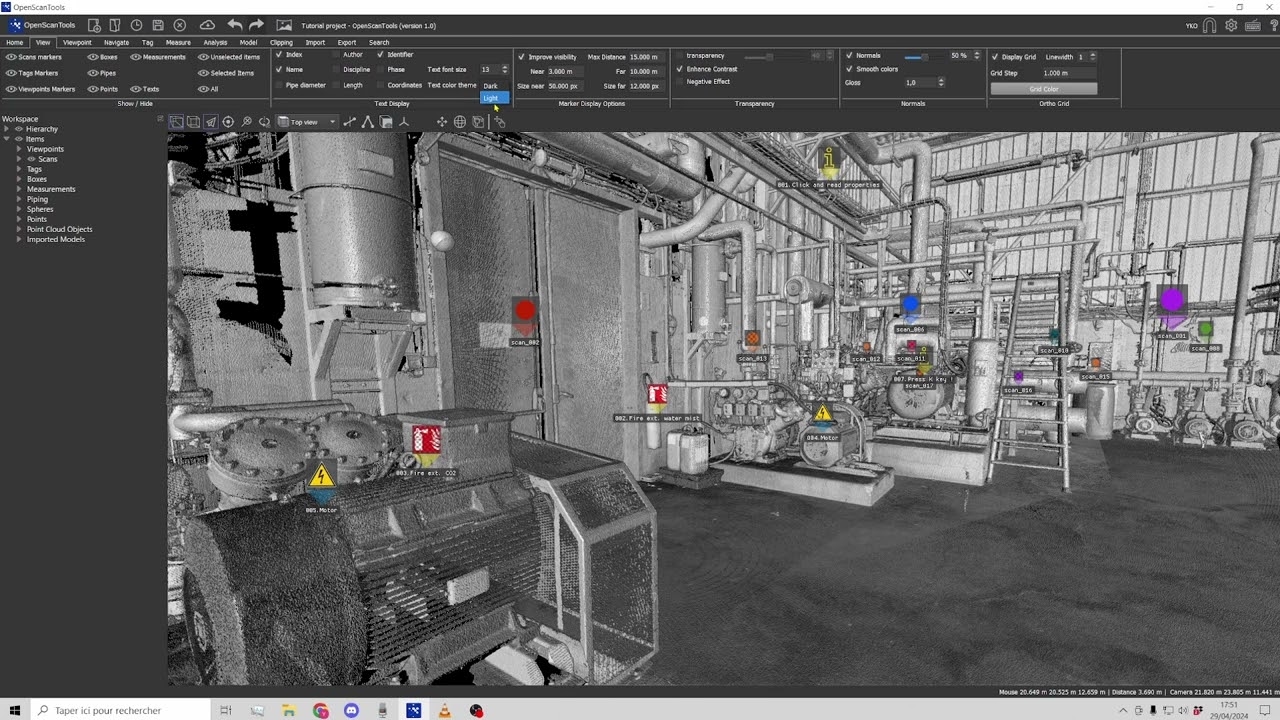Toggle the Improve visibility checkbox

click(521, 57)
